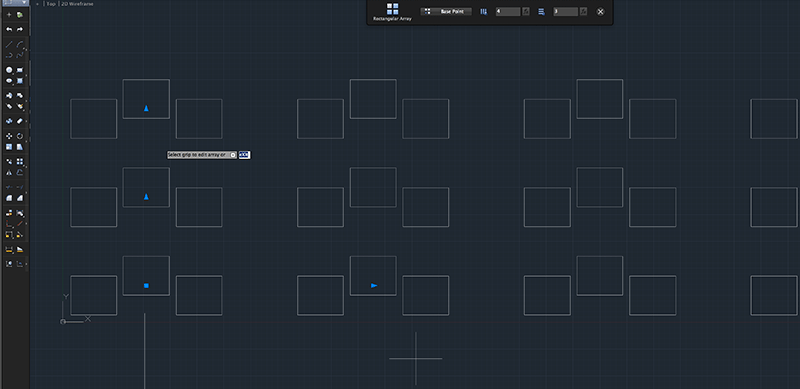The image size is (800, 389).
Task: Open the command prompt options dropdown
Action: point(233,155)
